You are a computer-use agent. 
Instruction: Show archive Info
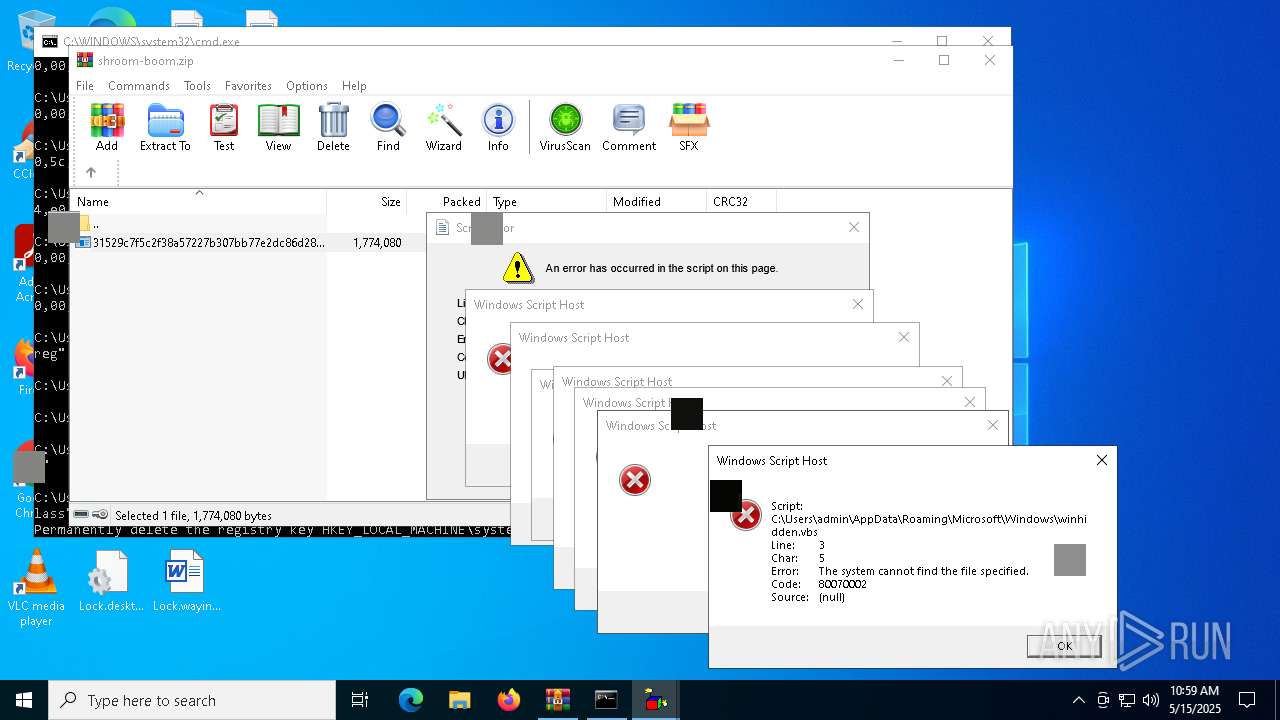coord(498,128)
